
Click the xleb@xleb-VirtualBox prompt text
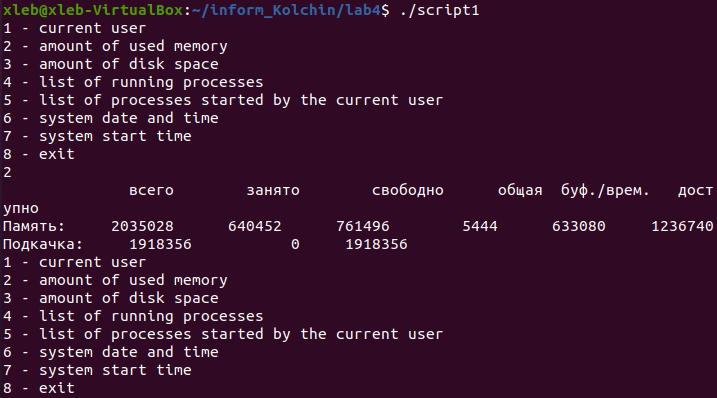[93, 10]
